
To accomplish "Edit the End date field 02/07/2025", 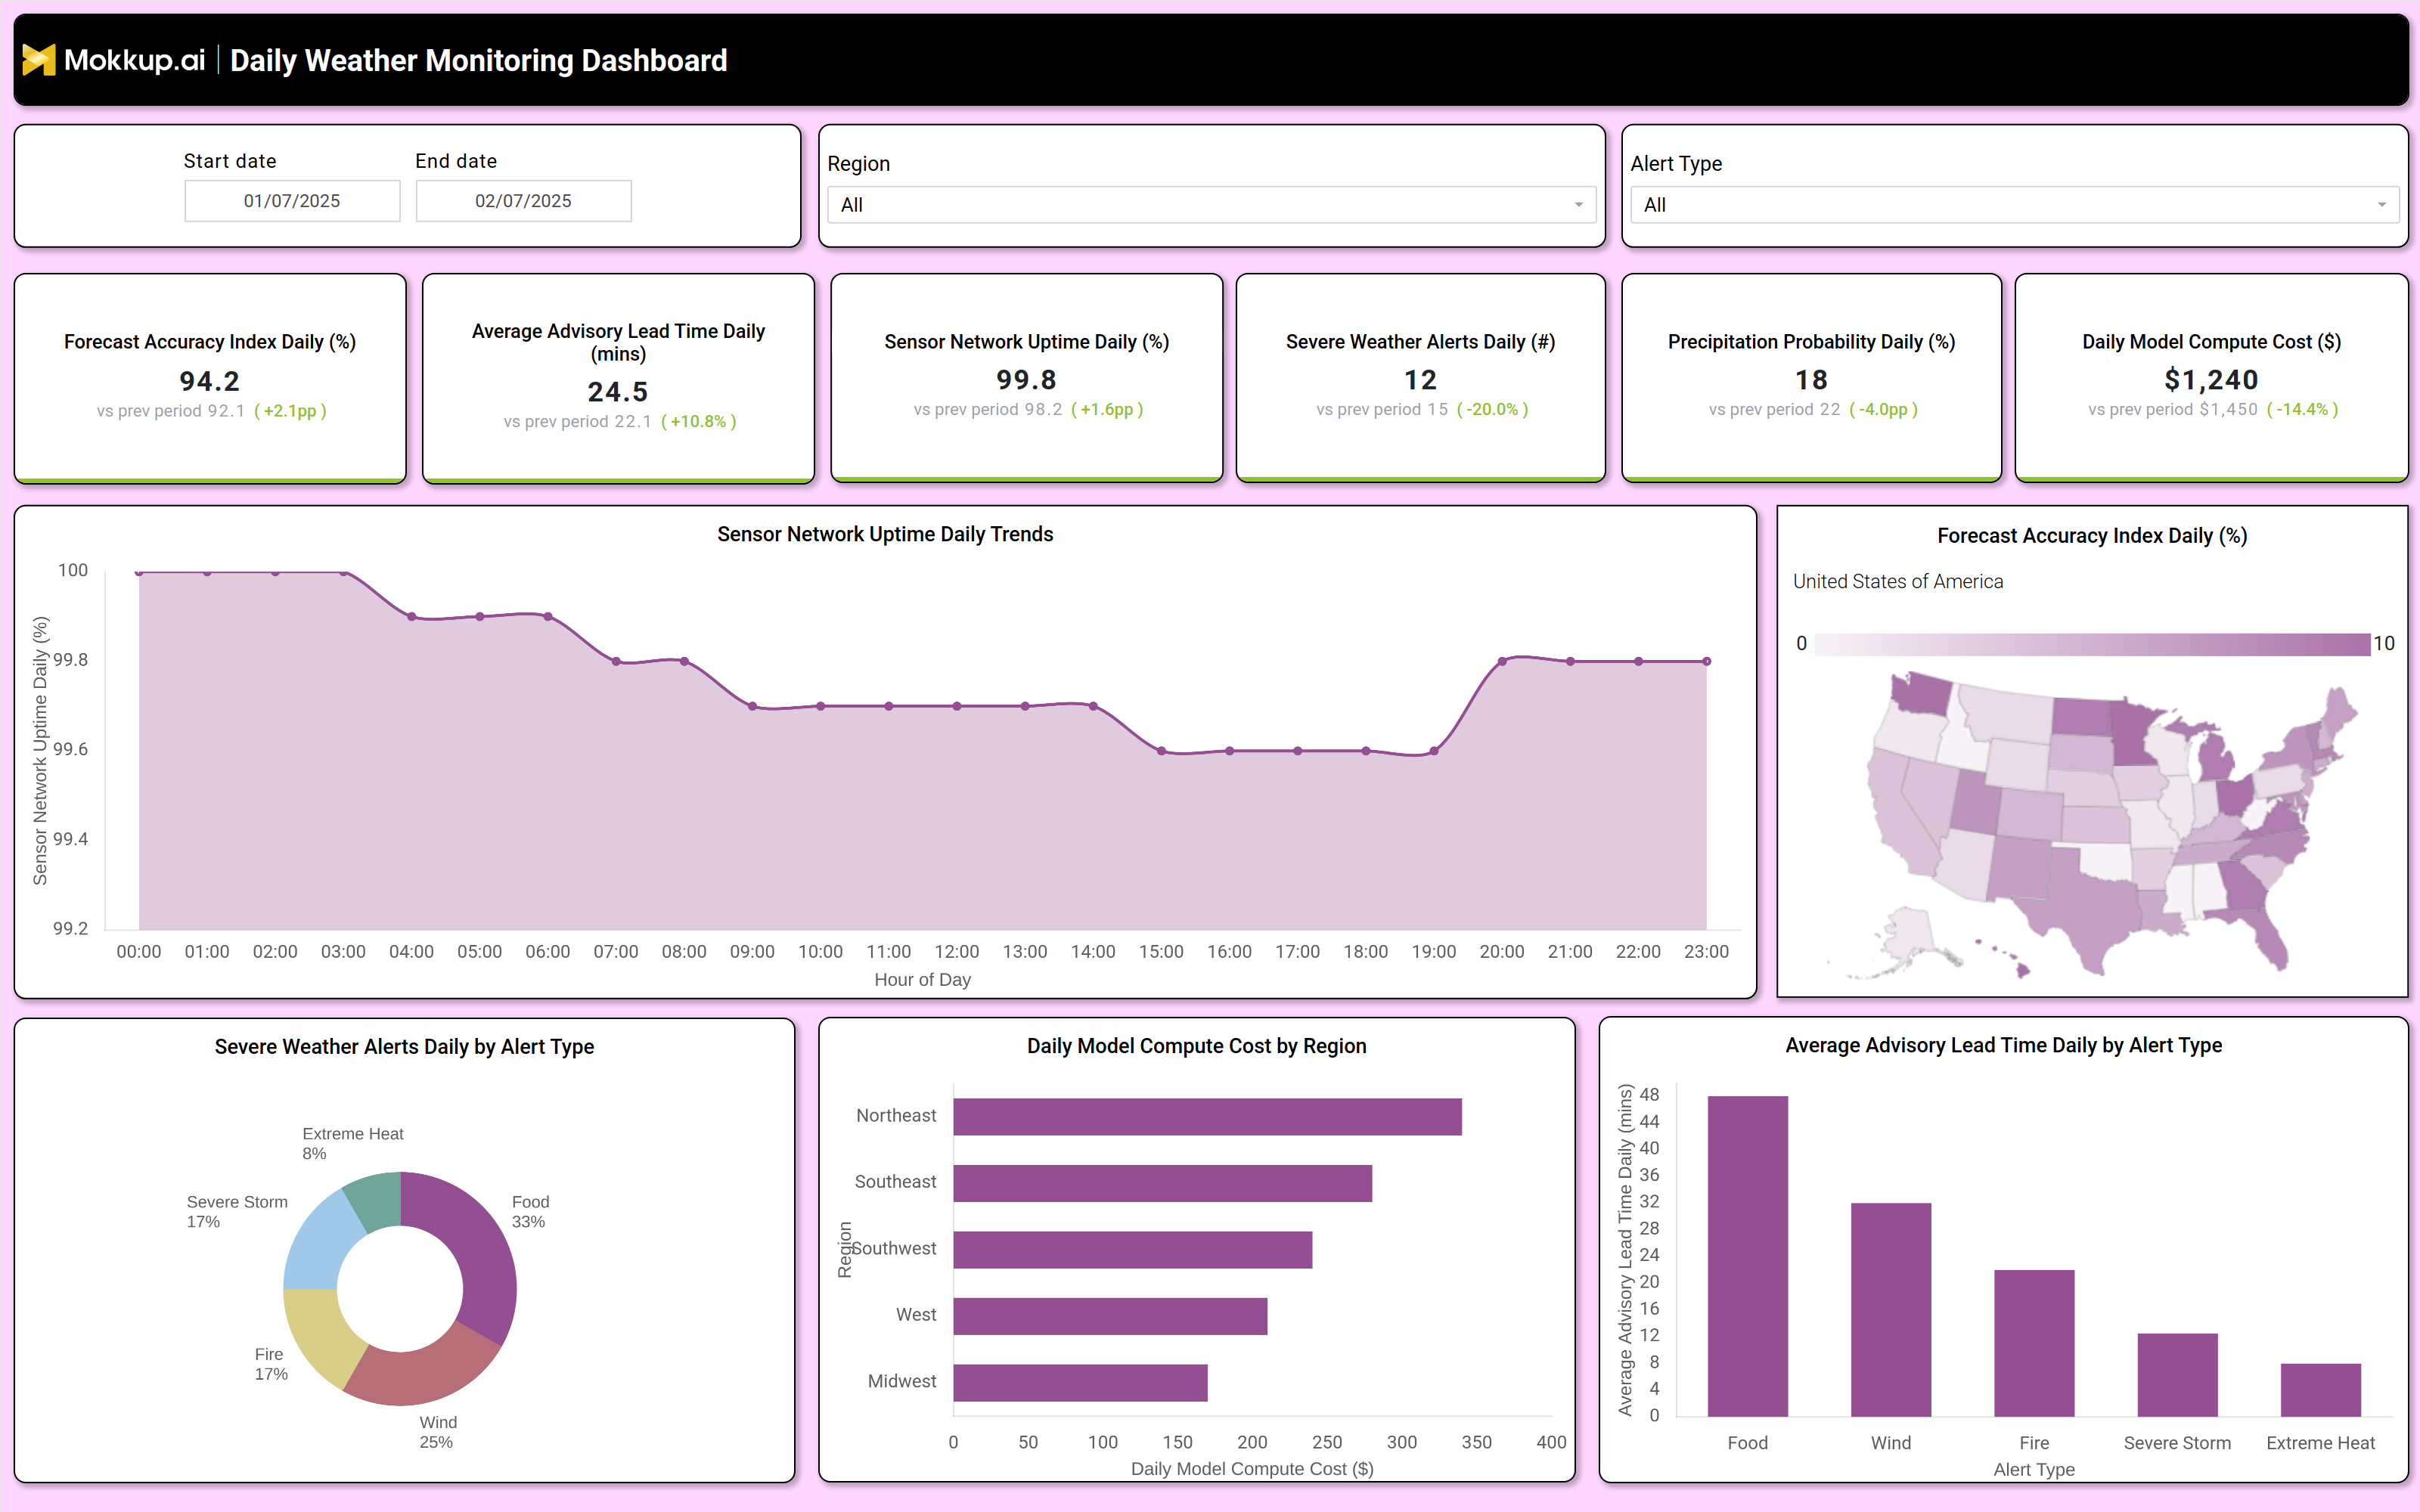I will point(523,201).
